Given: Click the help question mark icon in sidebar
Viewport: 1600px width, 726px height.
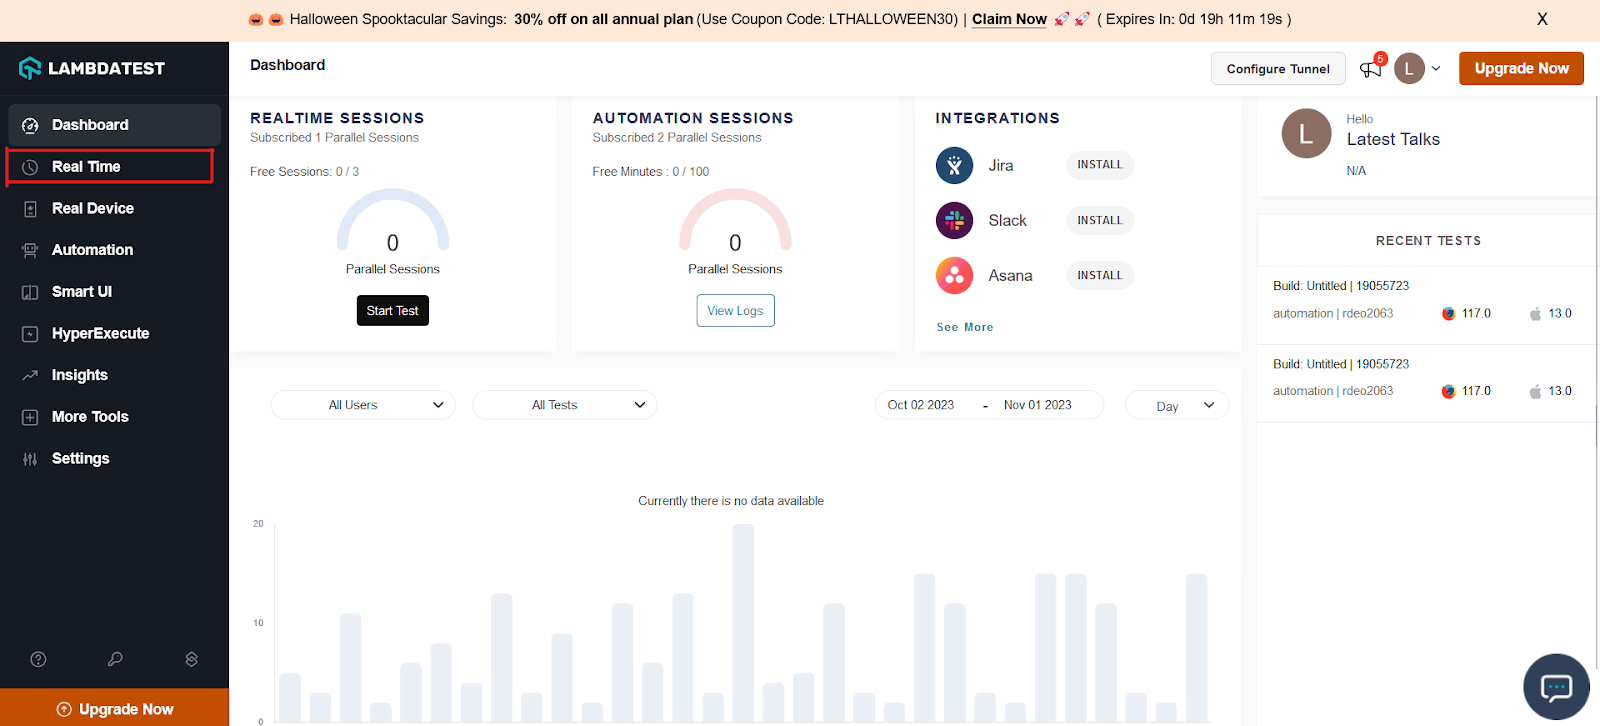Looking at the screenshot, I should pyautogui.click(x=38, y=659).
